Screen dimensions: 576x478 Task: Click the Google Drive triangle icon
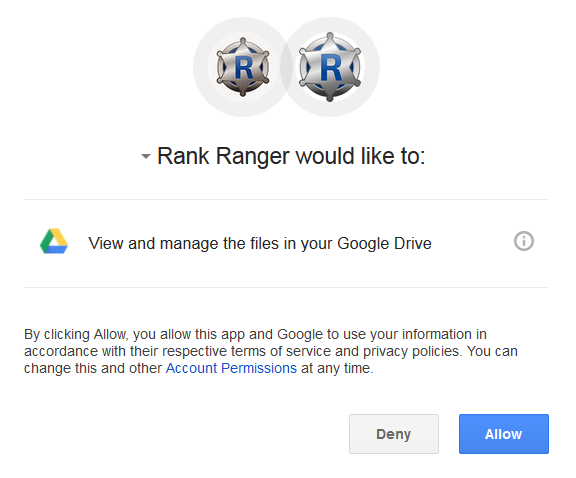(54, 241)
